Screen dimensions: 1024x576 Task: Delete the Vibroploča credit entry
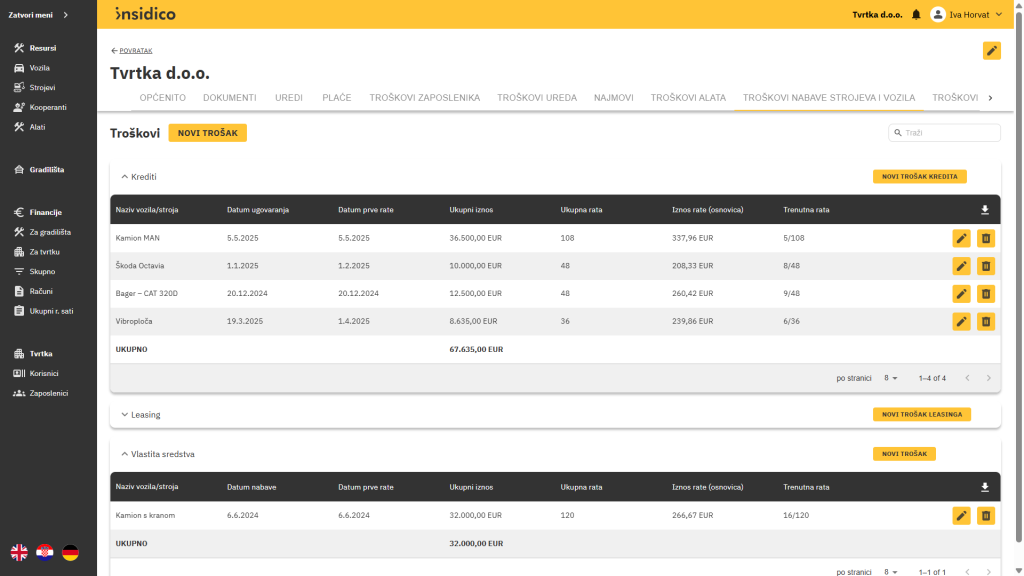point(985,321)
